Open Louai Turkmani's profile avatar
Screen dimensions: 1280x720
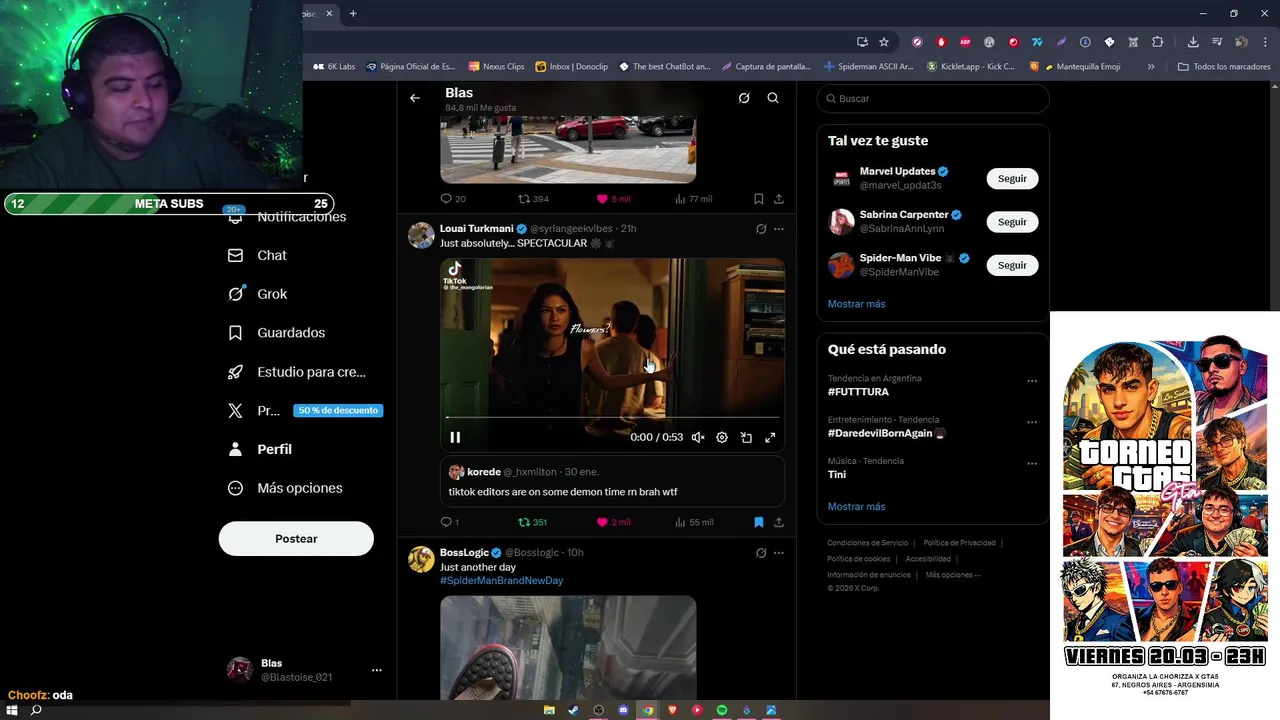click(x=421, y=236)
